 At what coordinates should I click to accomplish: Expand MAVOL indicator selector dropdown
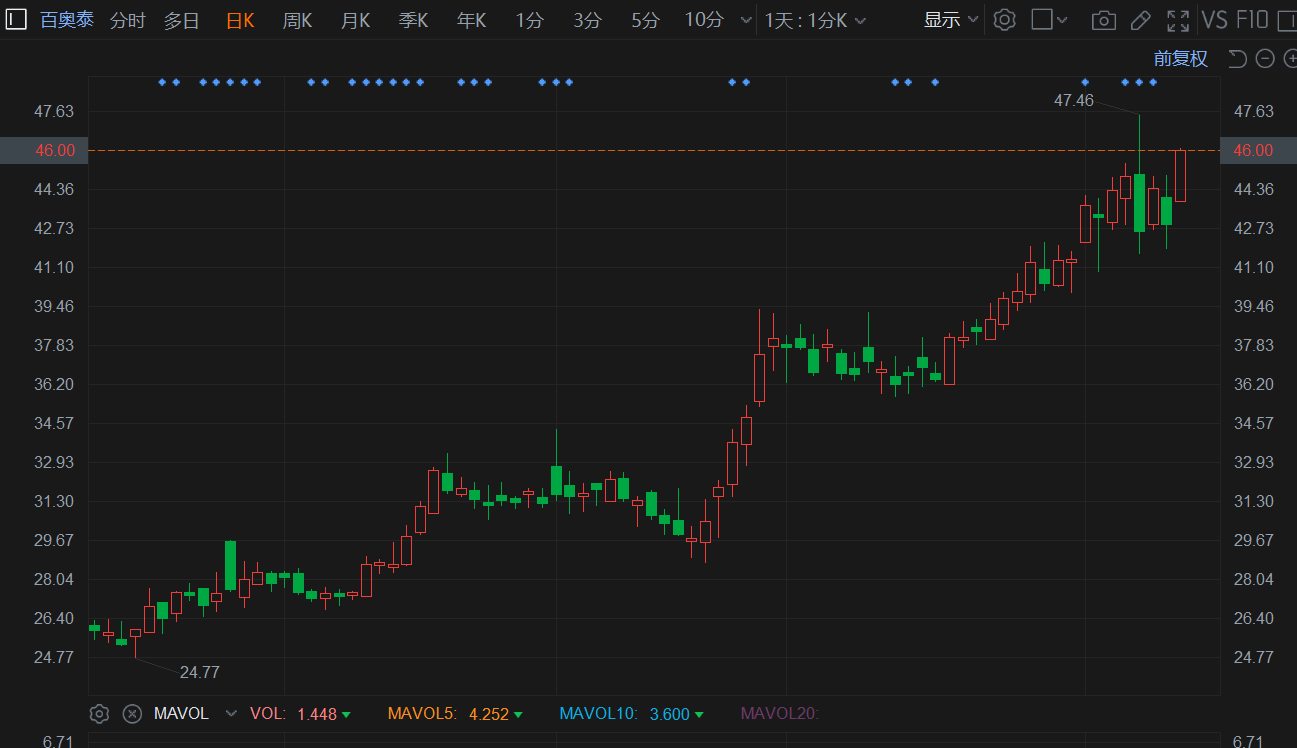pyautogui.click(x=231, y=714)
